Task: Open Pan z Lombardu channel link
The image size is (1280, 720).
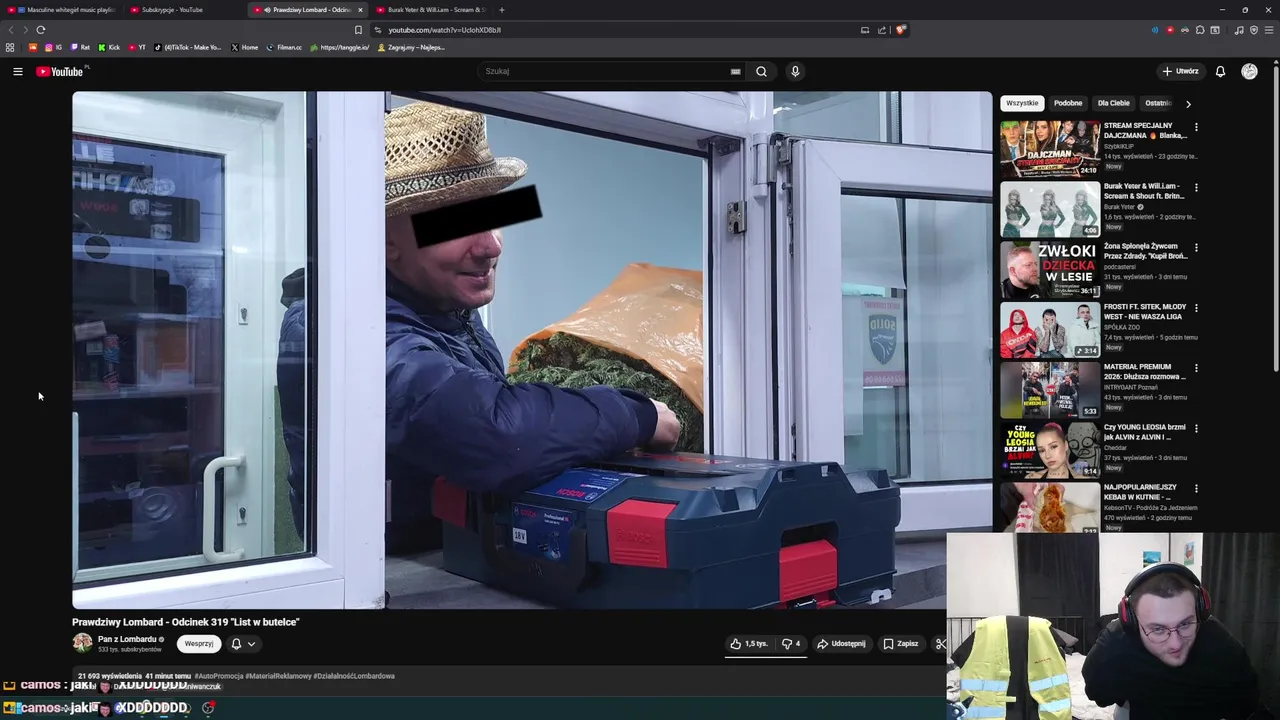Action: click(x=127, y=639)
